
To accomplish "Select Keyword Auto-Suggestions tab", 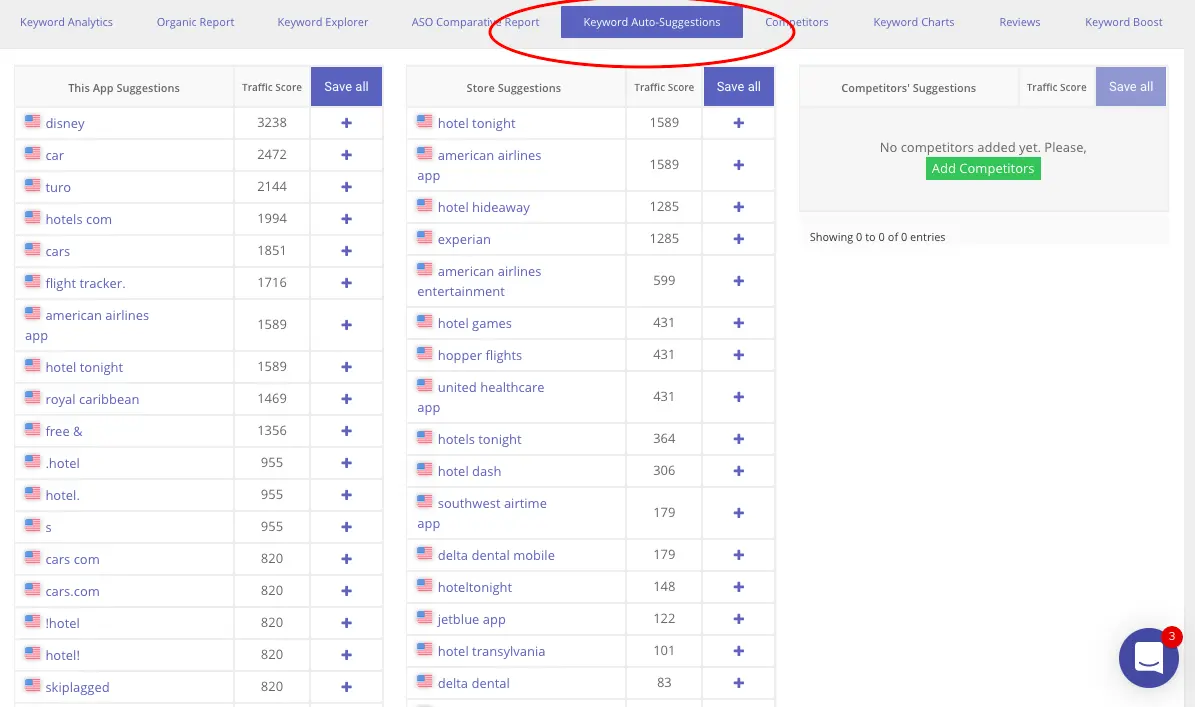I will 652,22.
